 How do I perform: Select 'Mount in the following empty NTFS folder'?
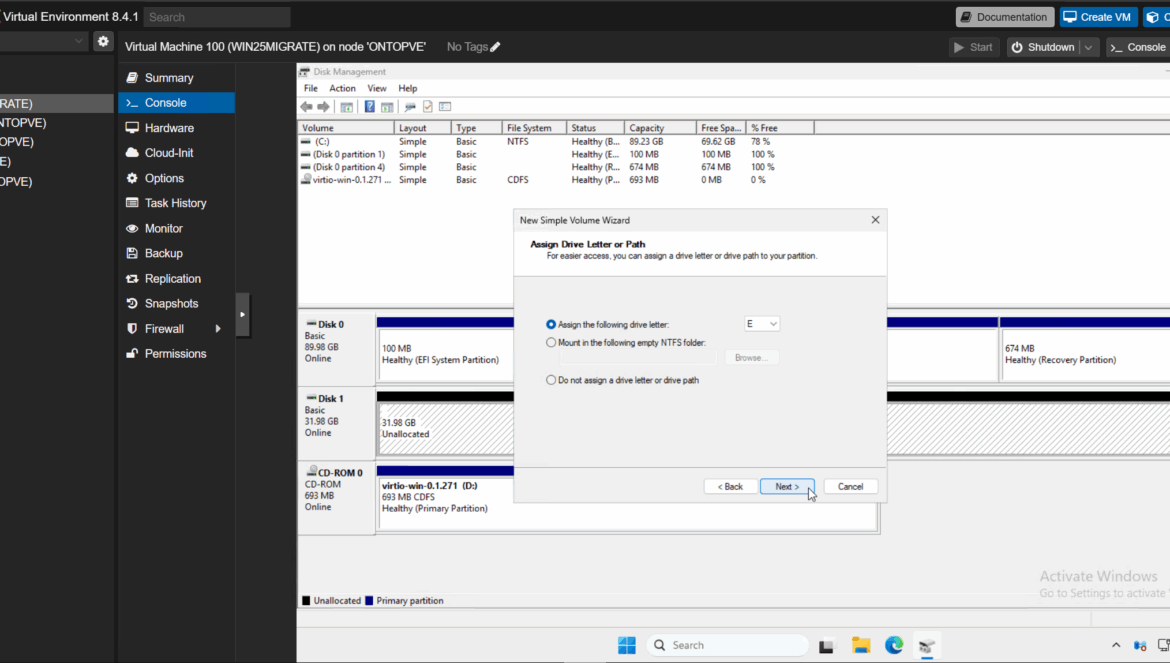pos(551,342)
